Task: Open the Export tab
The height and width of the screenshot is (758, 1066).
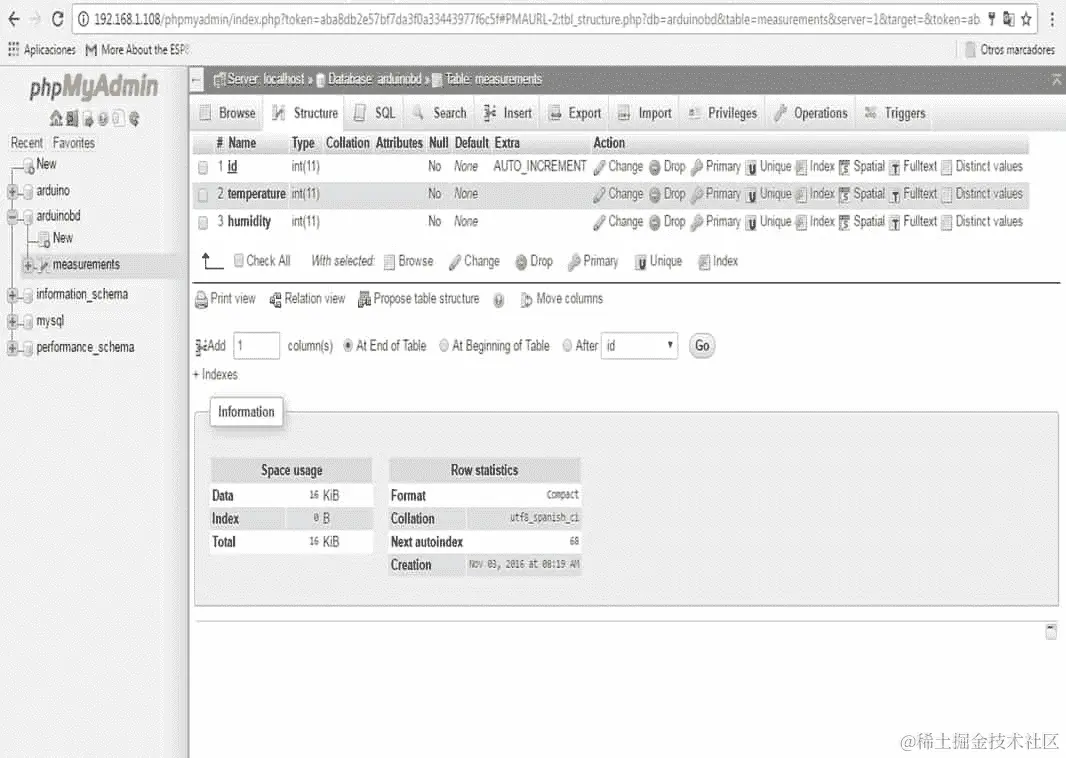Action: coord(575,114)
